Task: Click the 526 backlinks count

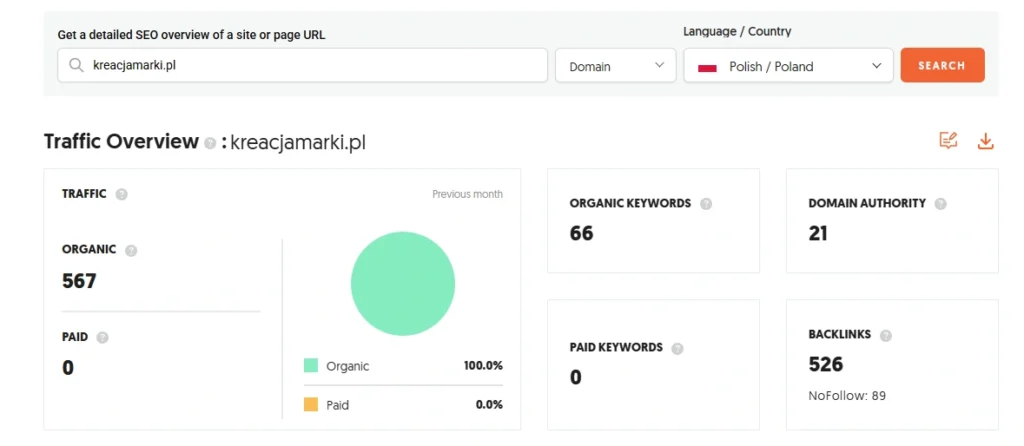Action: click(x=826, y=364)
